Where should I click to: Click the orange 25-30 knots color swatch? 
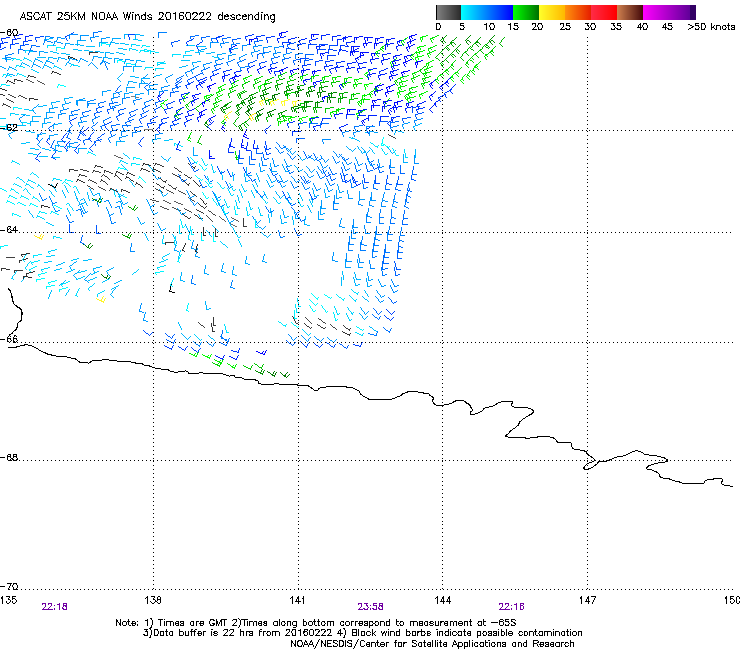coord(578,12)
